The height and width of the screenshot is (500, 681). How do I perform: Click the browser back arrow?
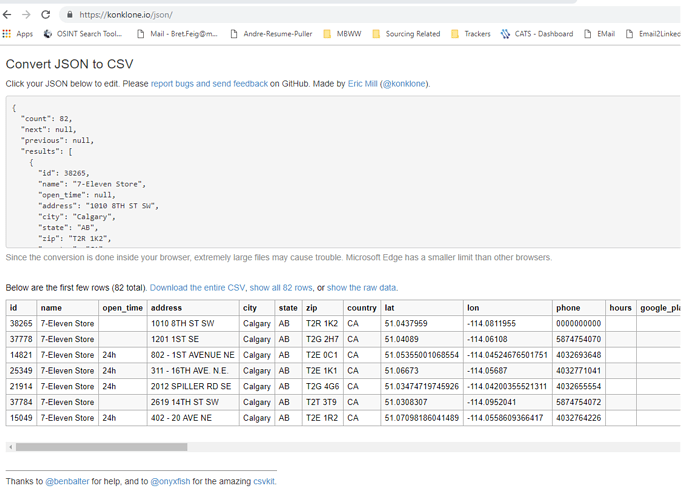click(8, 15)
